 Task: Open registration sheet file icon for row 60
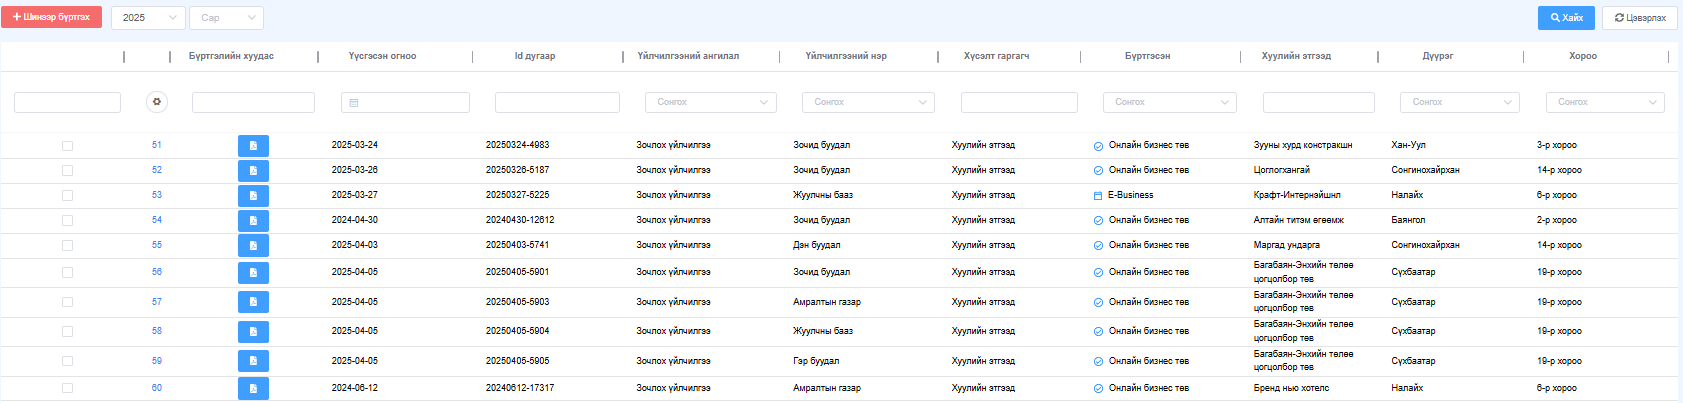(253, 388)
